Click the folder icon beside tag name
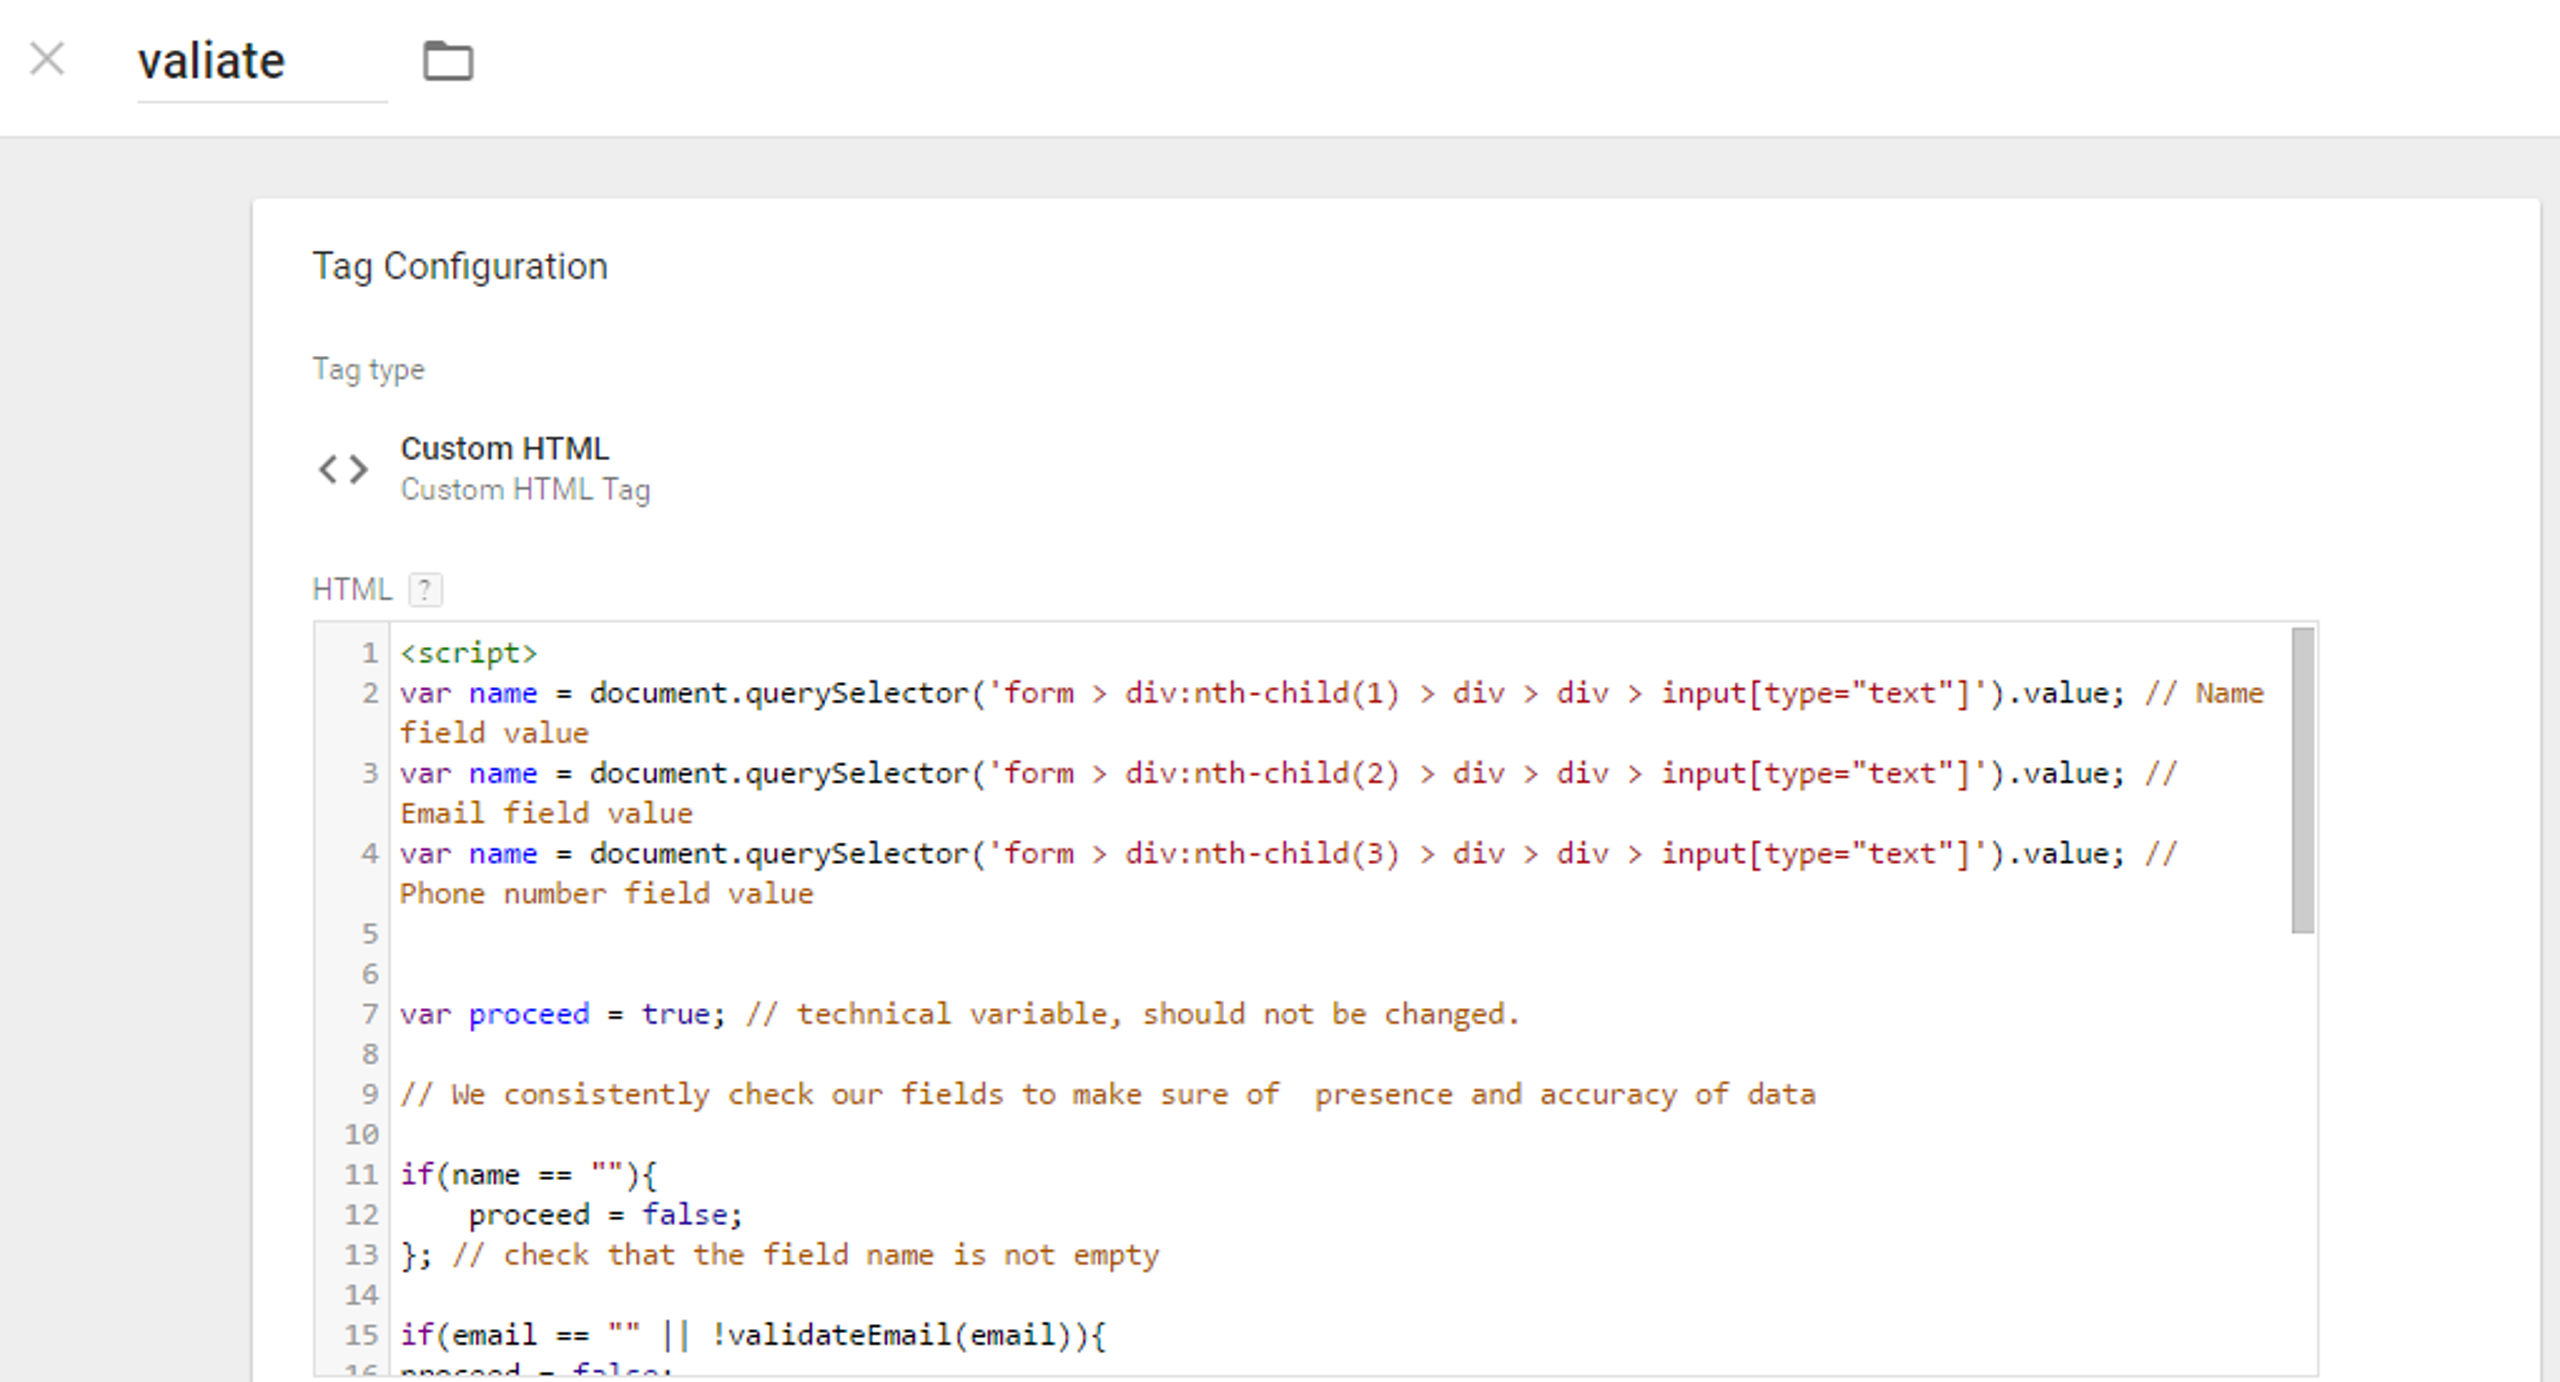This screenshot has height=1382, width=2560. (x=447, y=61)
